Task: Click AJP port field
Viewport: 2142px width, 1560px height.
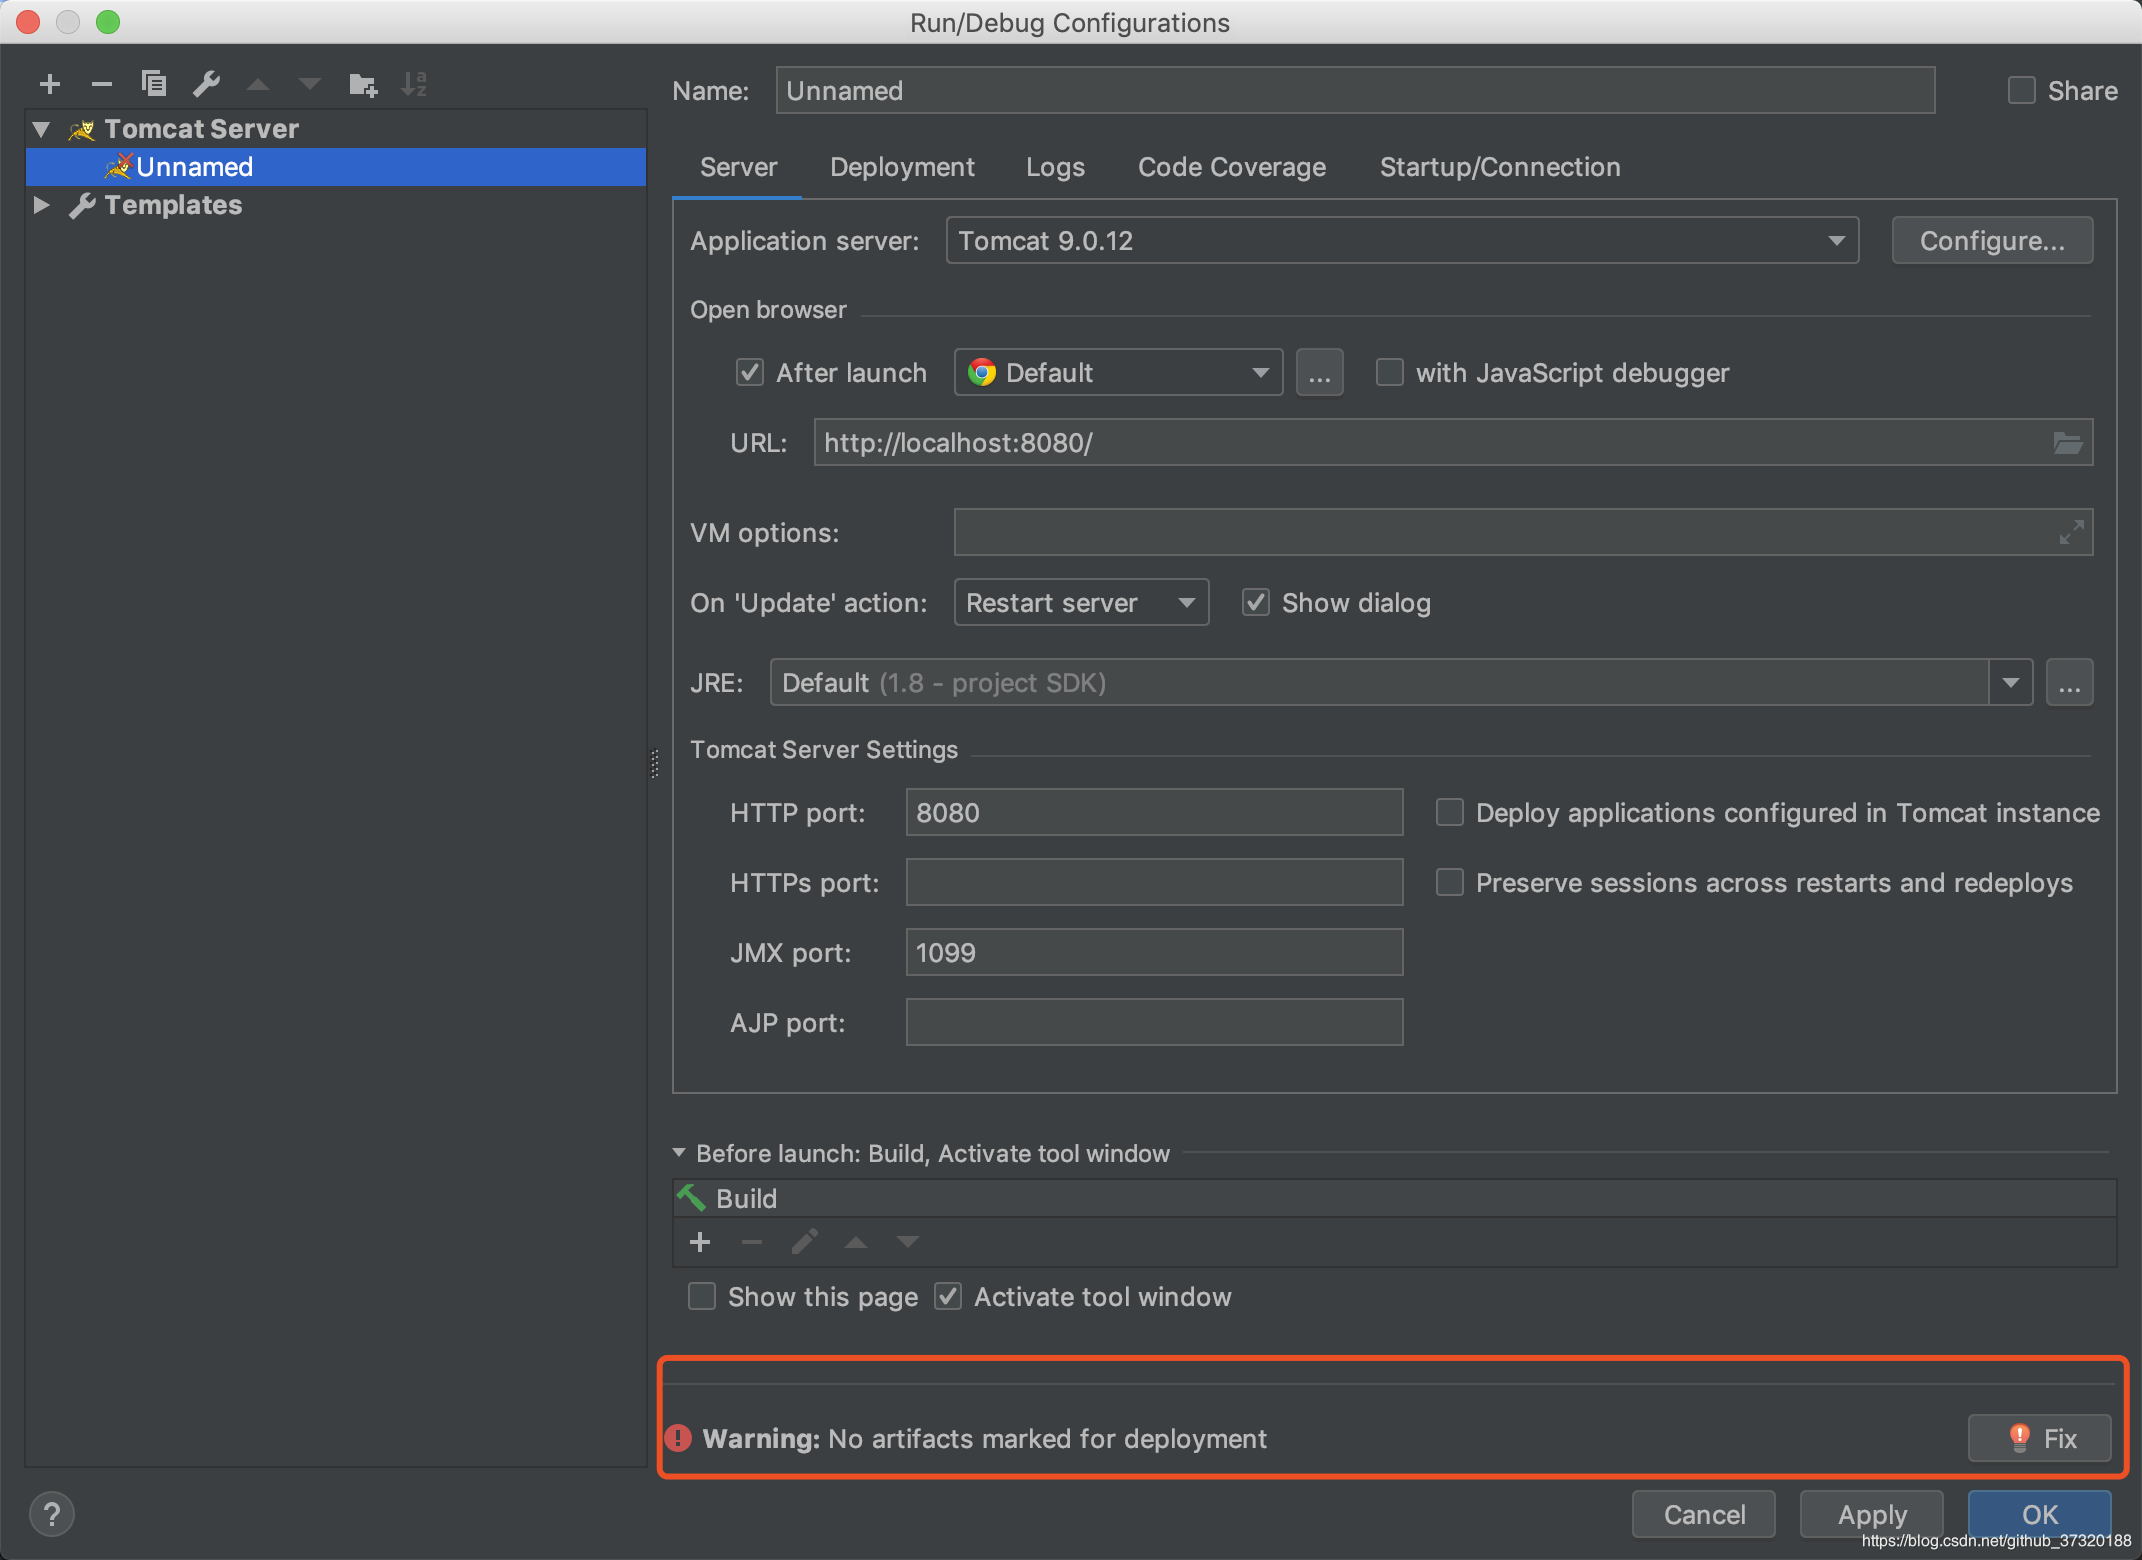Action: coord(1154,1023)
